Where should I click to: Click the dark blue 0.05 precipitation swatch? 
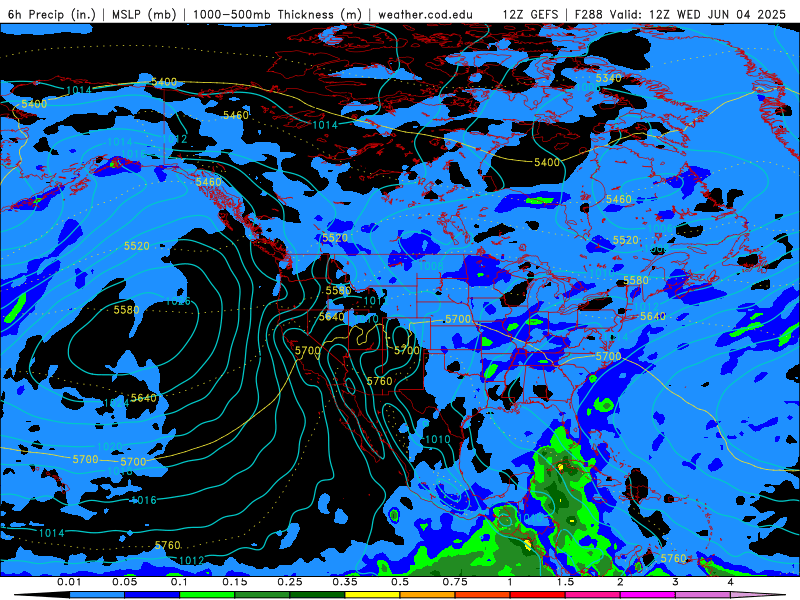pos(152,595)
